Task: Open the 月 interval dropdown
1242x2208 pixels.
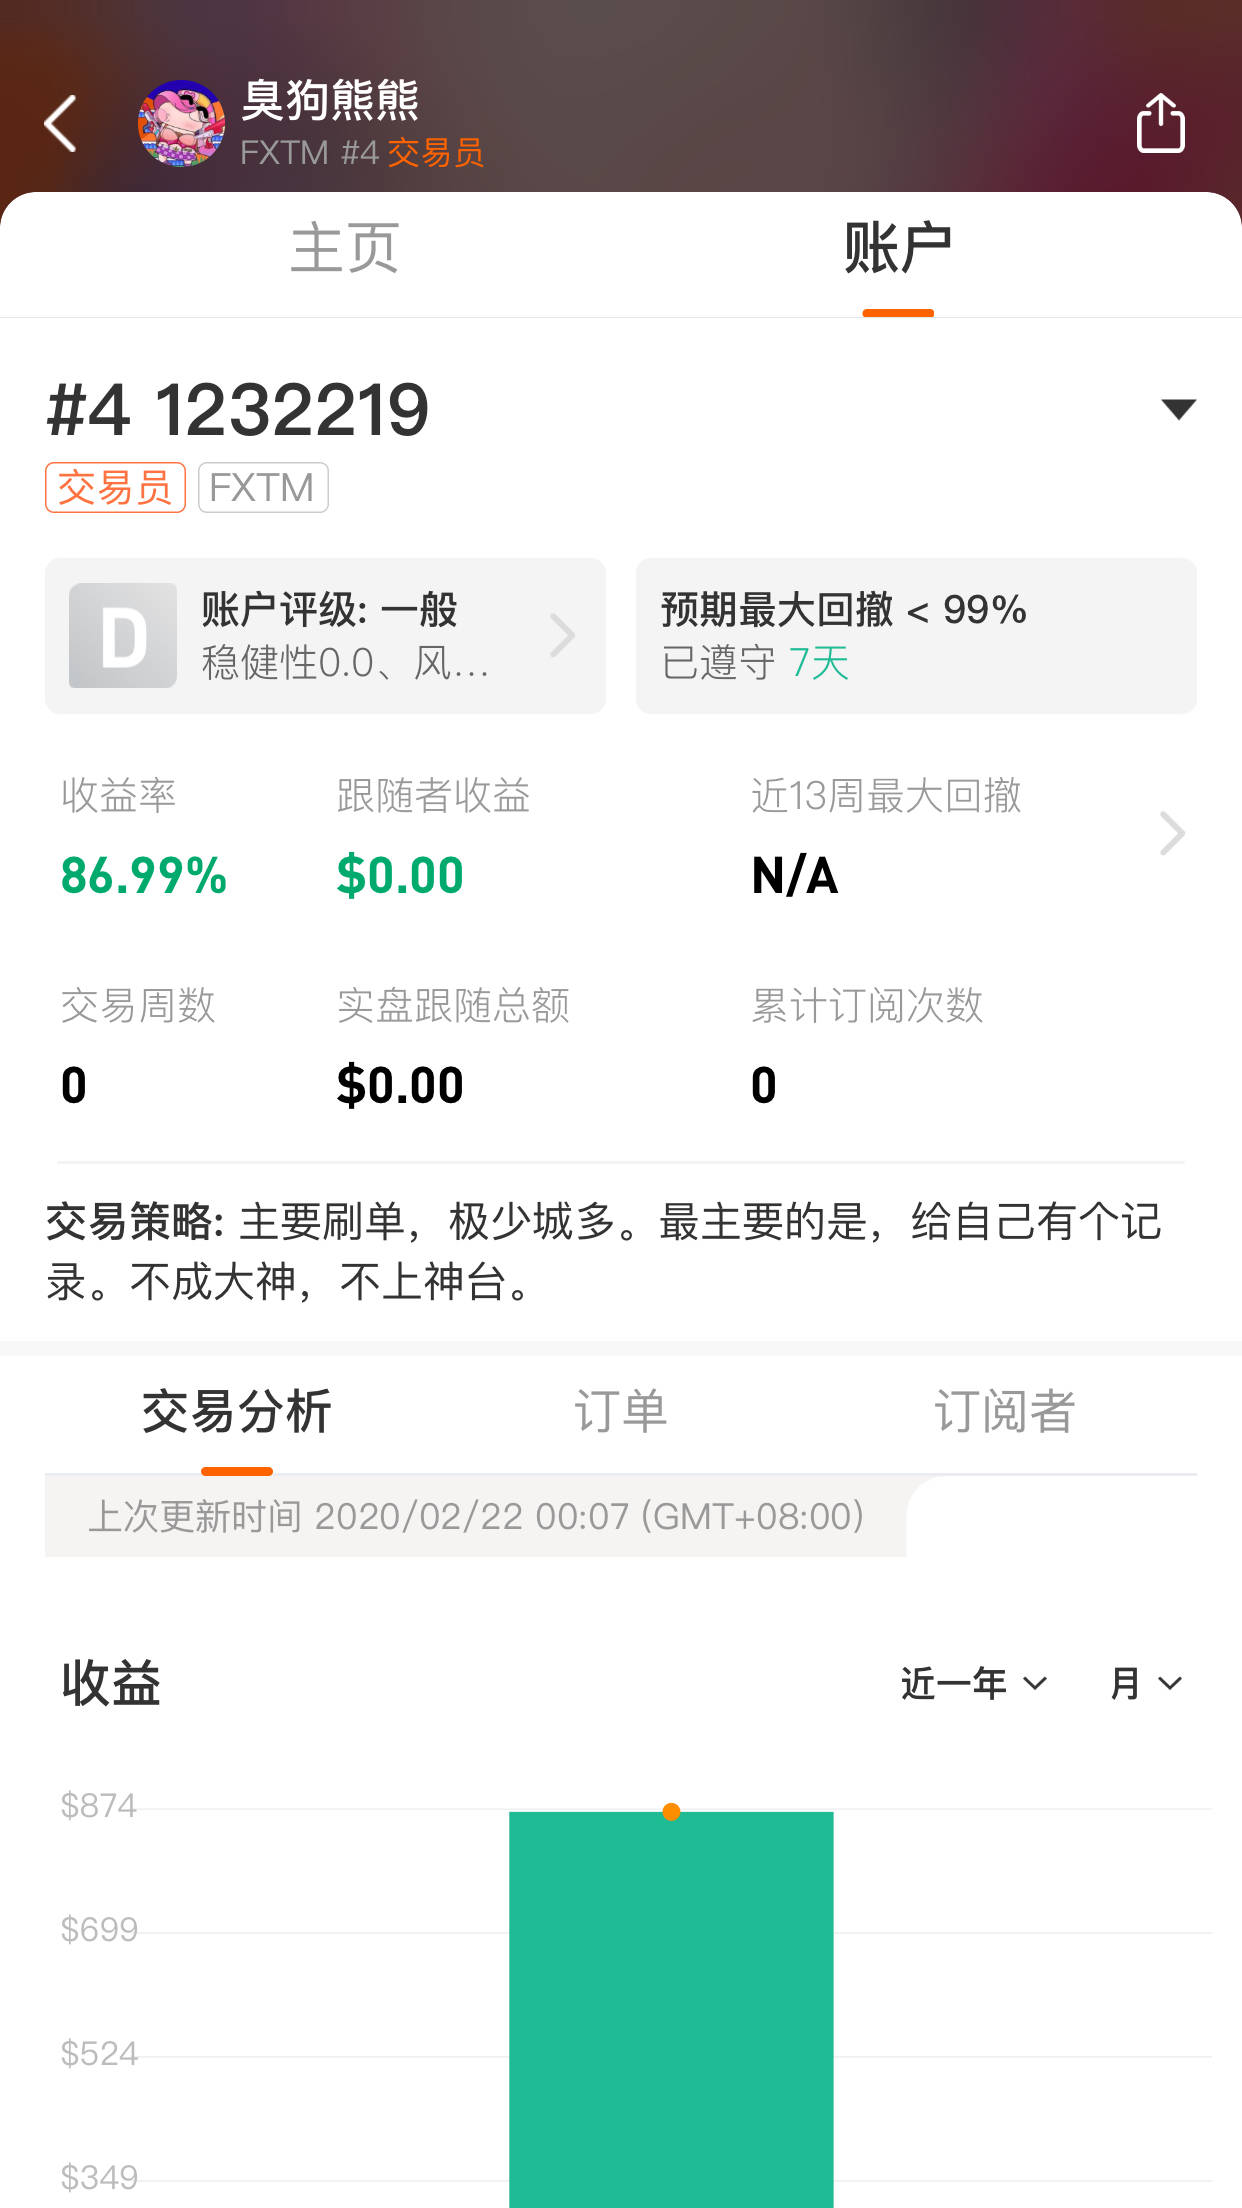Action: 1146,1684
